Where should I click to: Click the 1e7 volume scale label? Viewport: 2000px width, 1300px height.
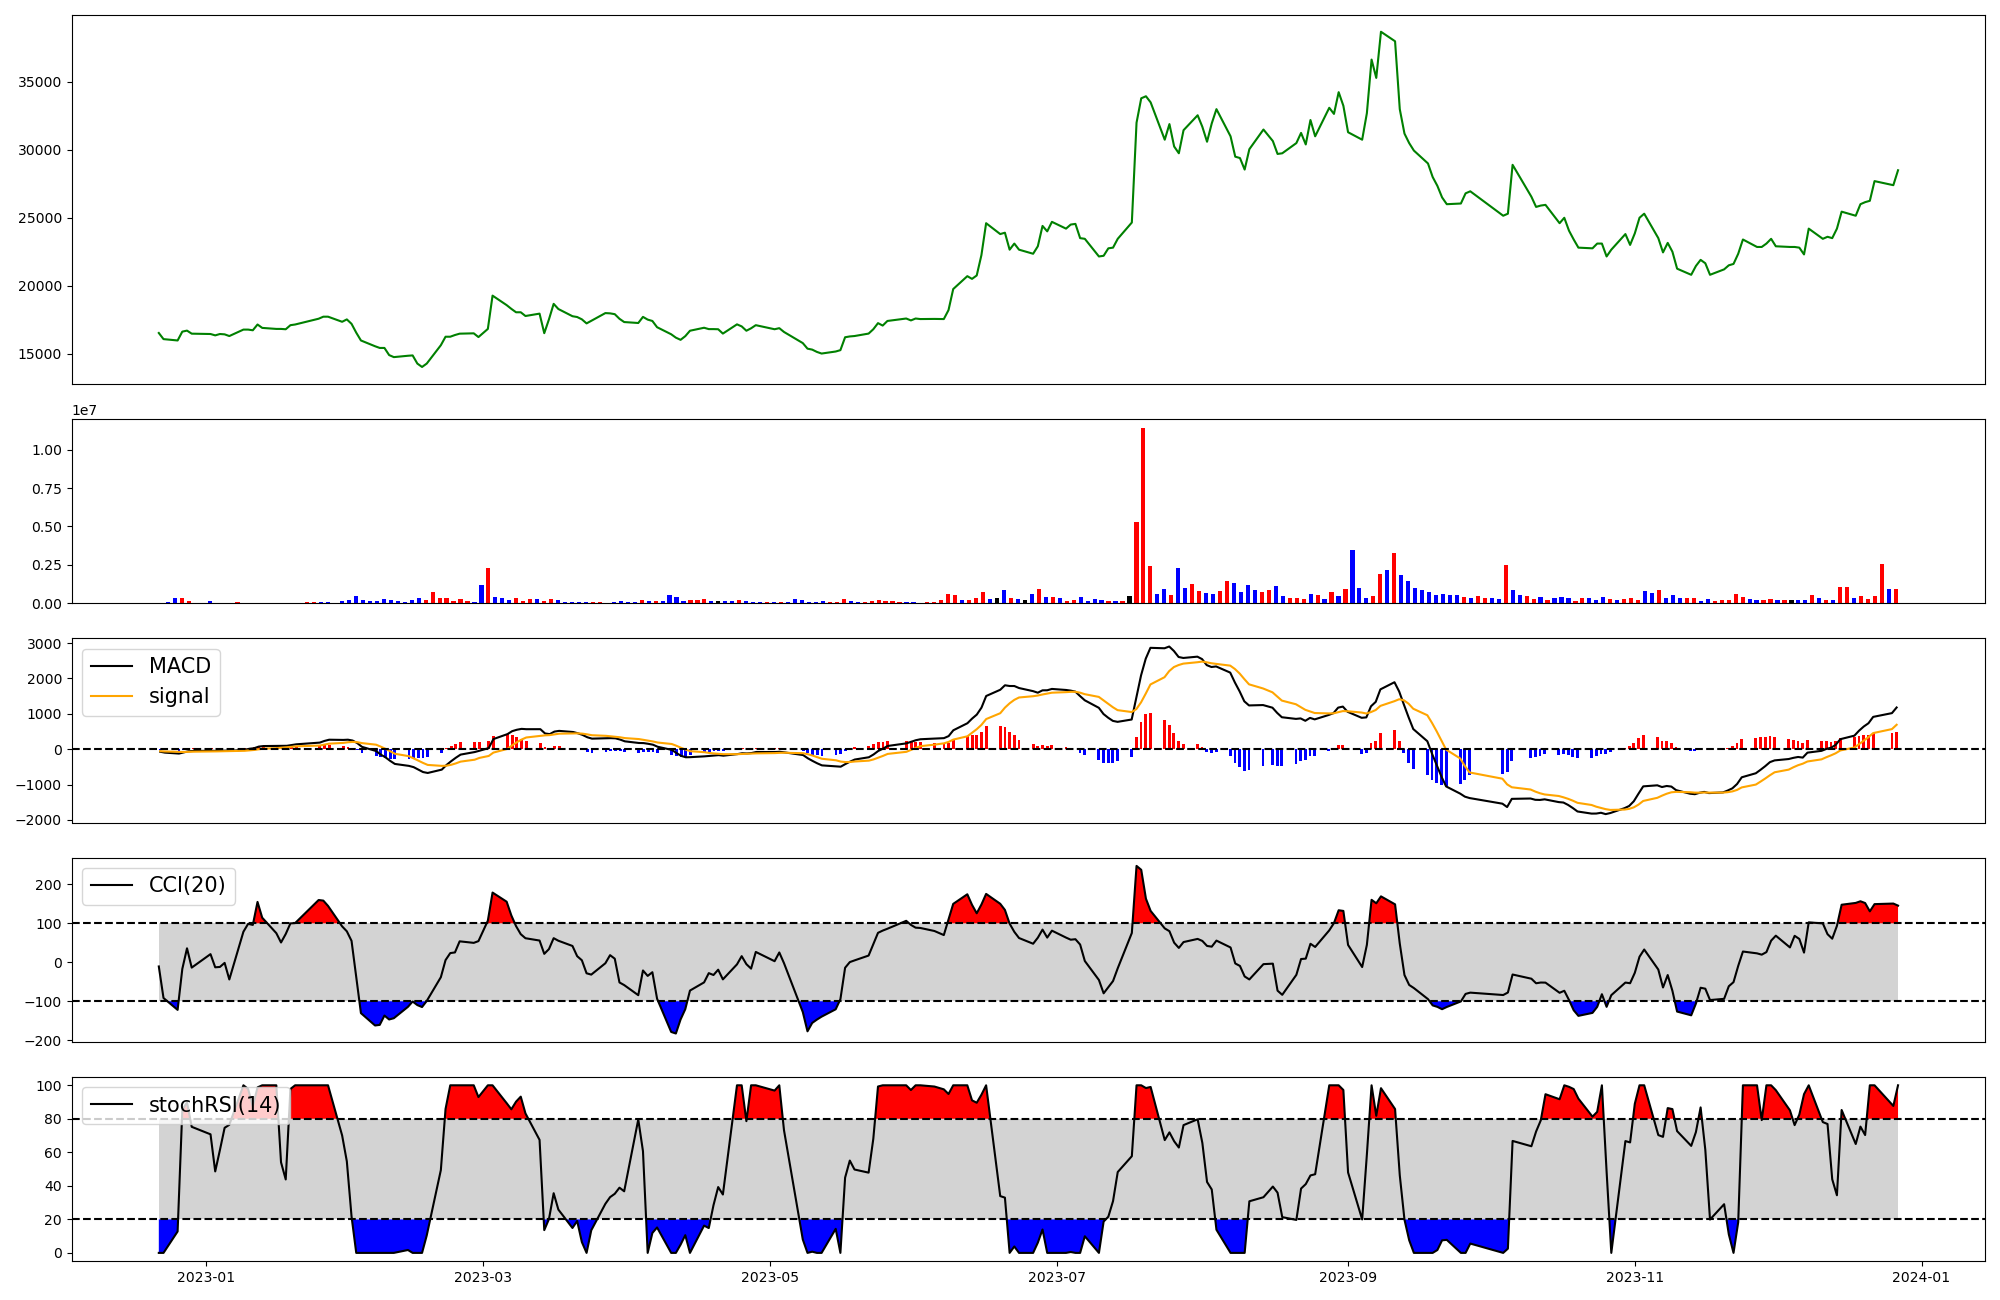click(84, 410)
